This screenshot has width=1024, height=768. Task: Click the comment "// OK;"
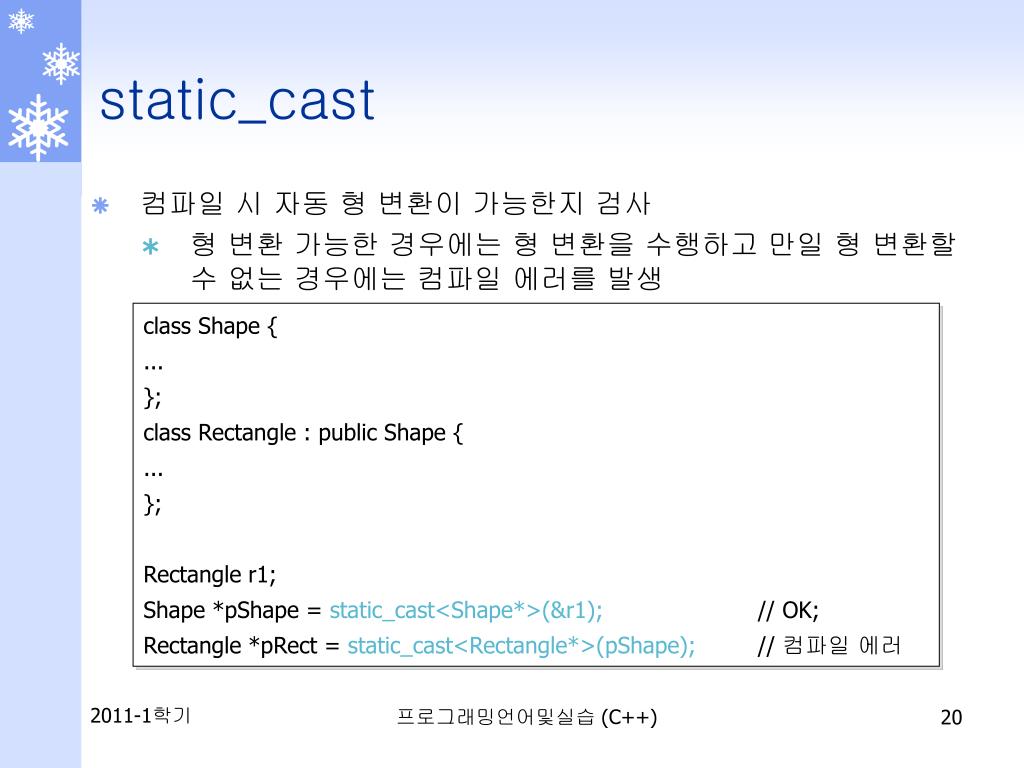[788, 611]
